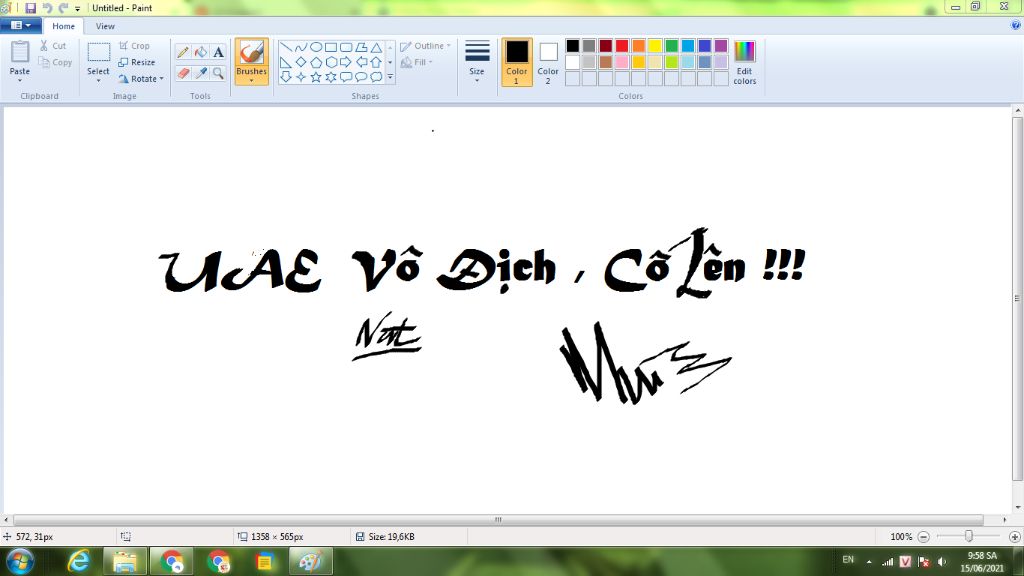Choose the Down arrow shape

point(286,77)
